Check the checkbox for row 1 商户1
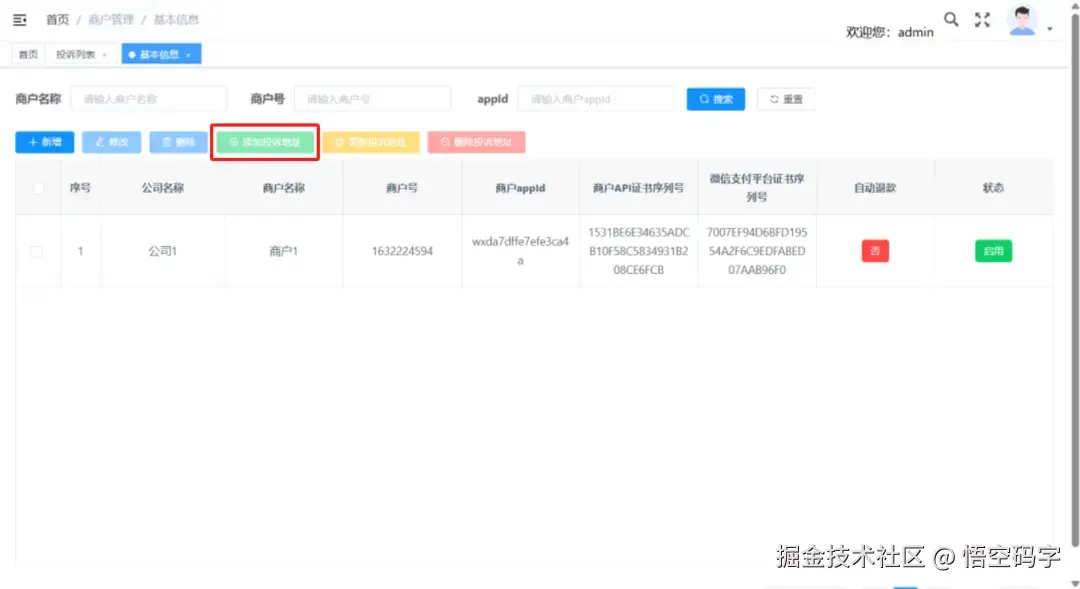The image size is (1080, 589). click(37, 251)
